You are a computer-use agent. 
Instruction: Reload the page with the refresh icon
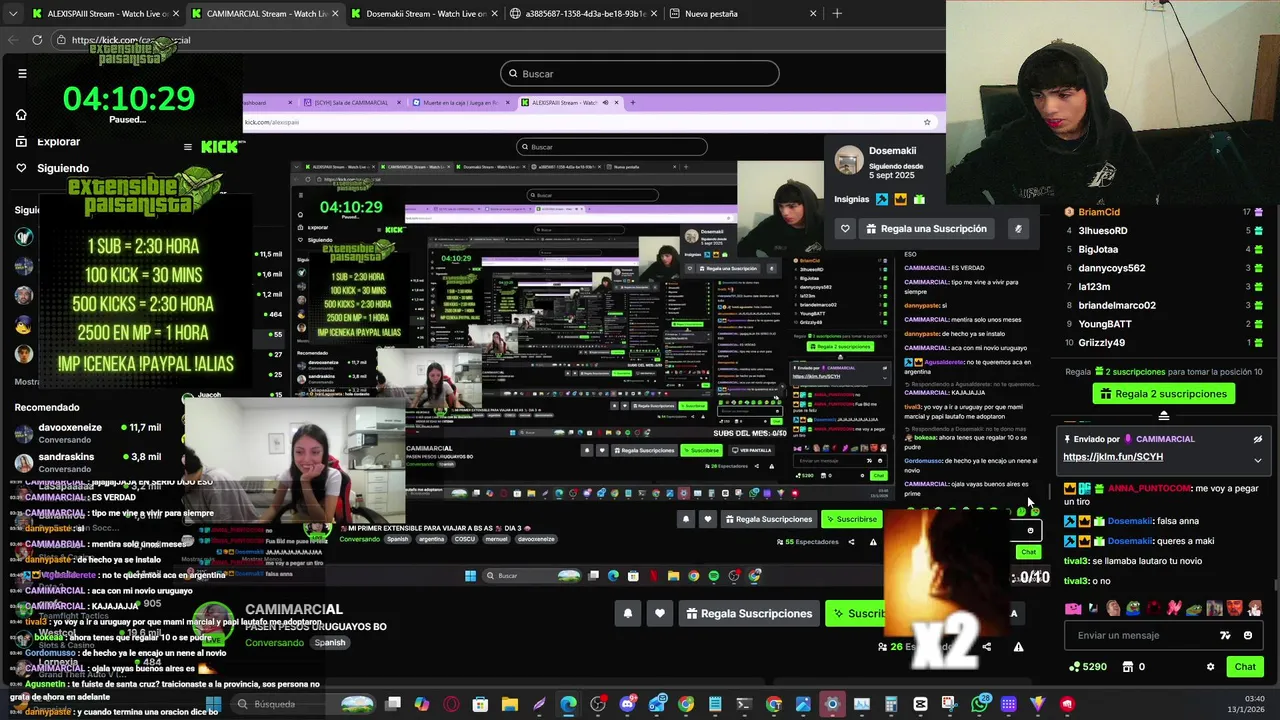coord(37,40)
